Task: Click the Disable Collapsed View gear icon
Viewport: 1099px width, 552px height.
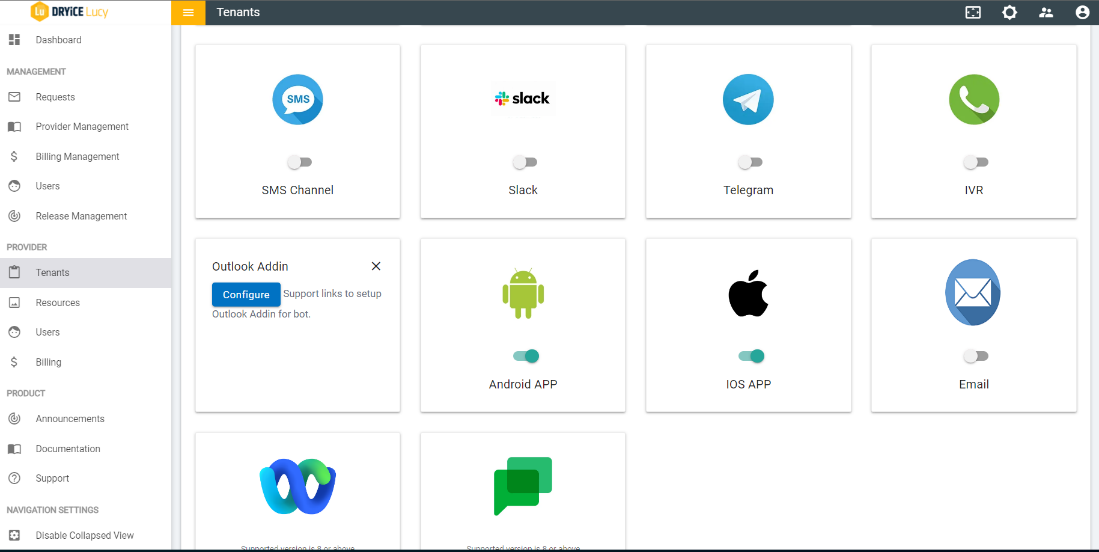Action: coord(14,535)
